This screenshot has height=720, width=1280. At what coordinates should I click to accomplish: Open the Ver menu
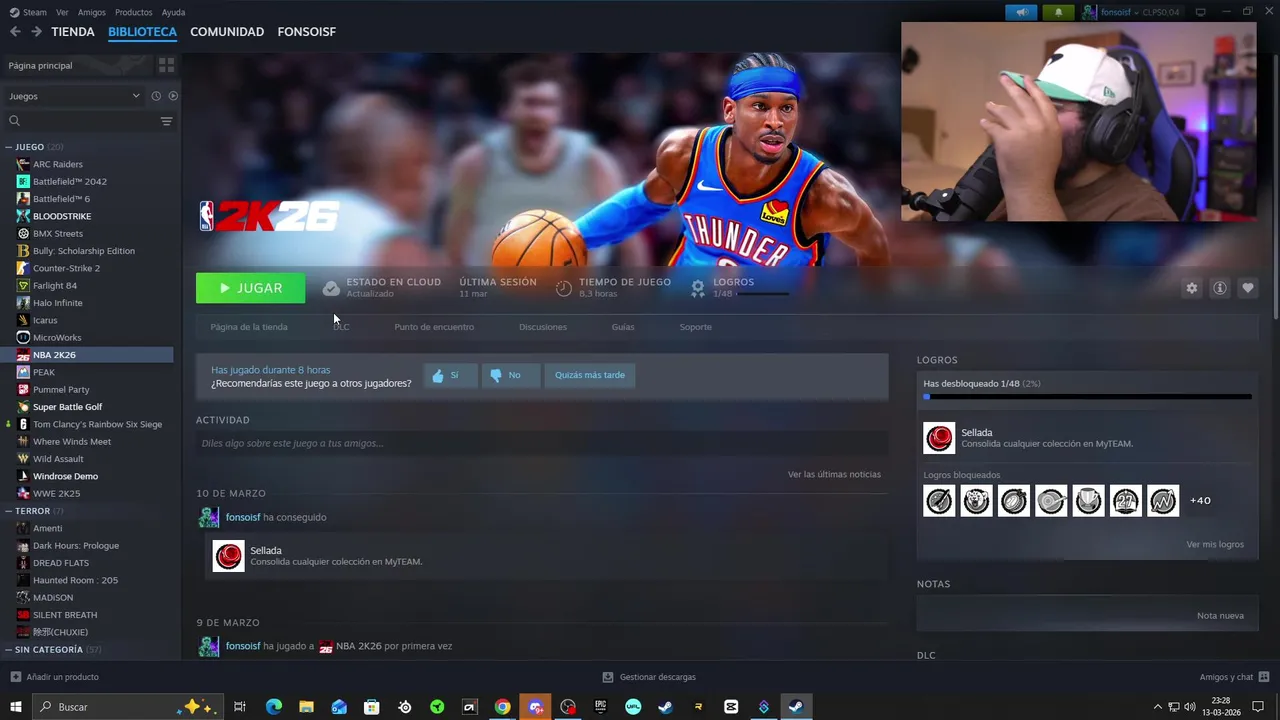[62, 12]
